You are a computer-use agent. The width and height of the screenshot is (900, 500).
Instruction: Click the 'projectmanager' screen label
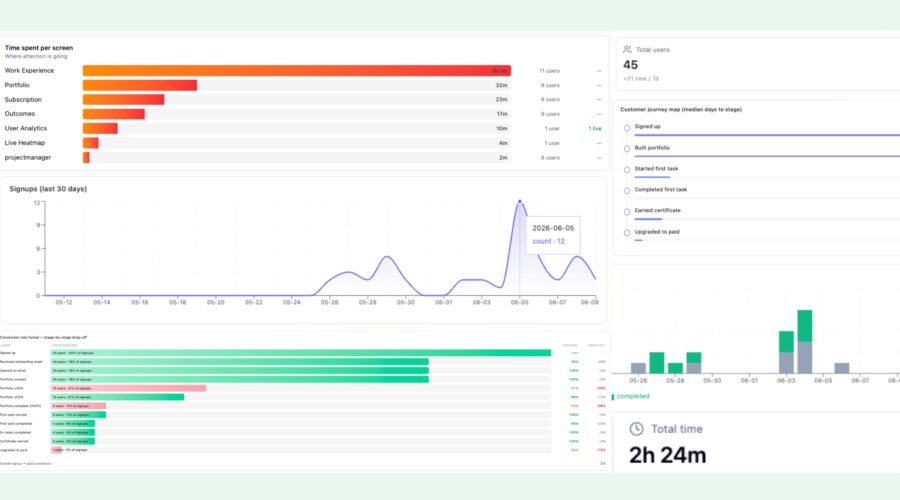coord(28,157)
